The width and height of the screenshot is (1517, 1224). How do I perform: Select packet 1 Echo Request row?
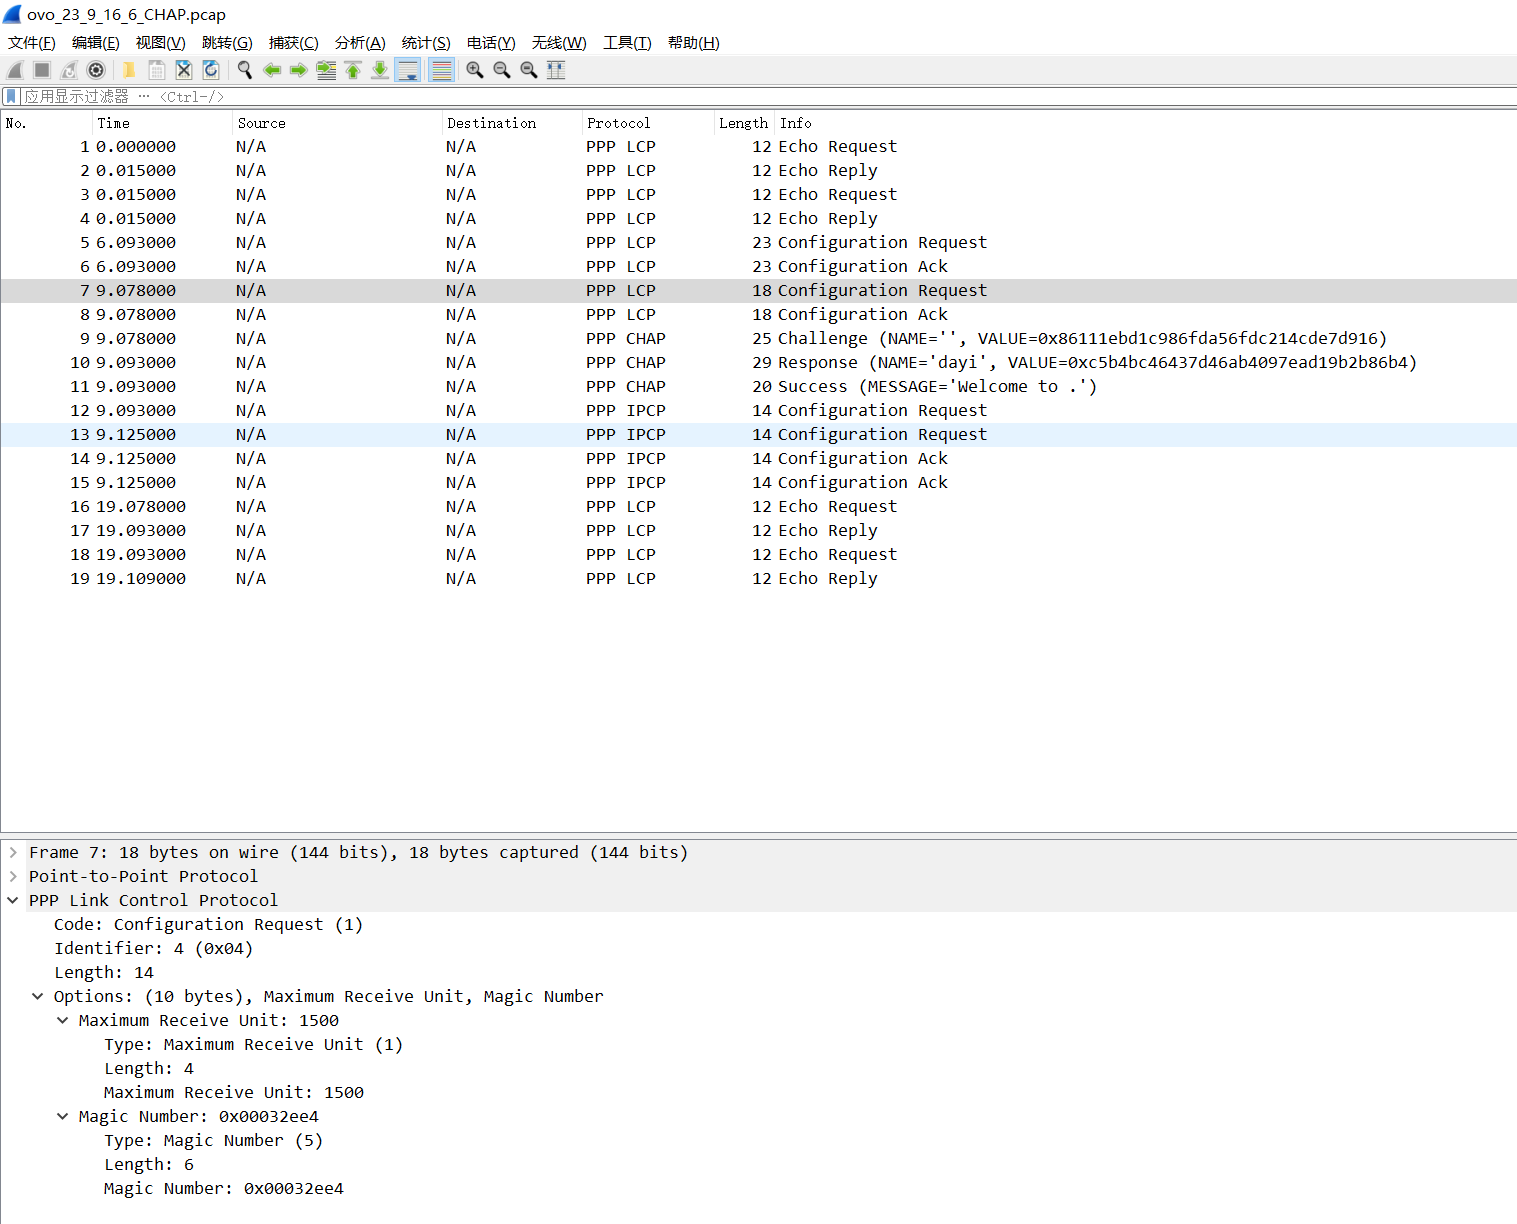point(758,146)
